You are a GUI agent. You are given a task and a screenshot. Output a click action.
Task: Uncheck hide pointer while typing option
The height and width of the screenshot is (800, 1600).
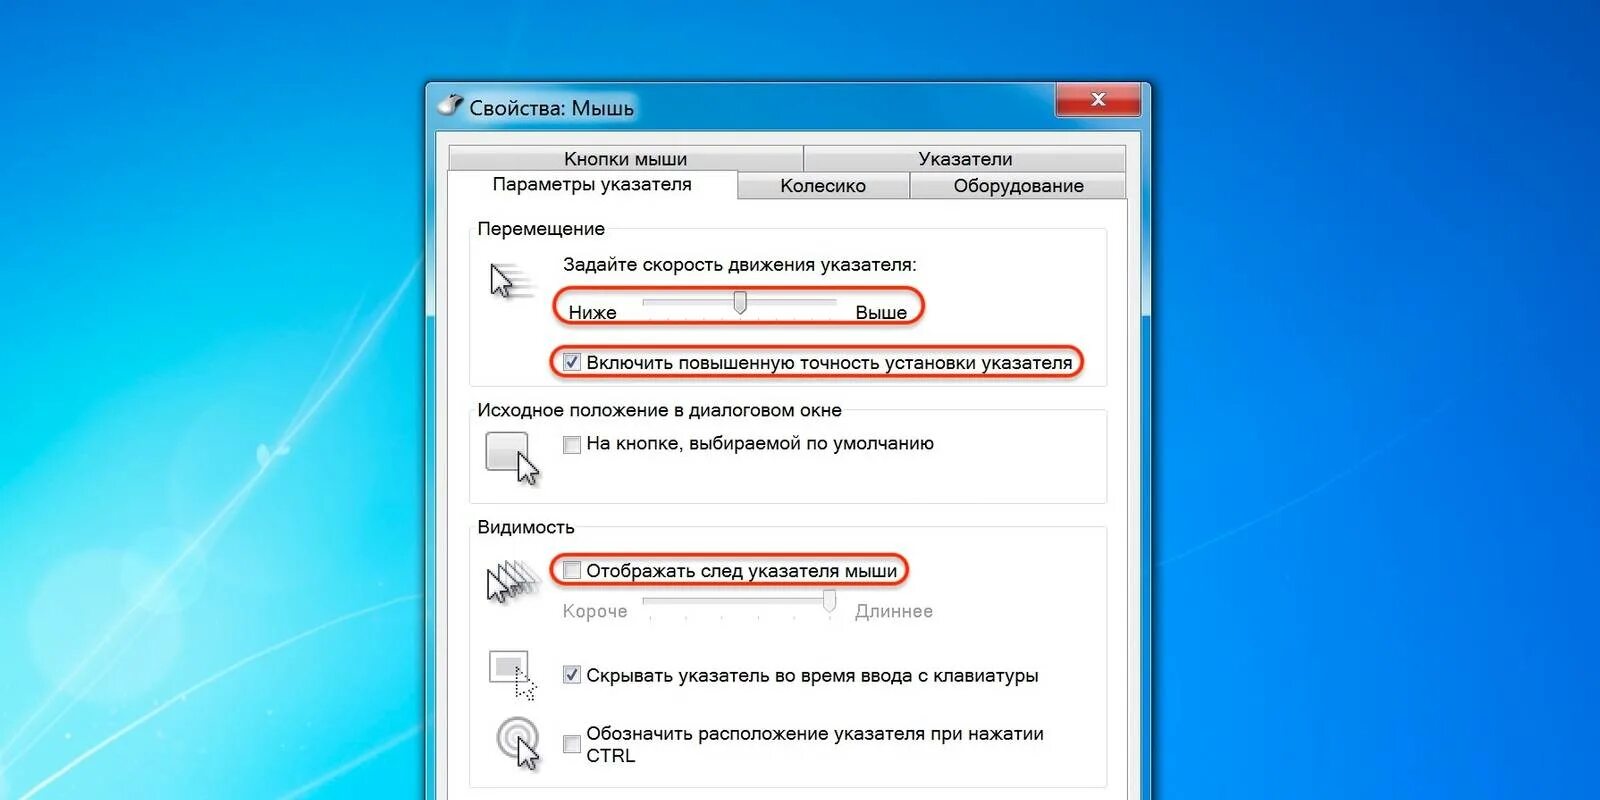[572, 675]
